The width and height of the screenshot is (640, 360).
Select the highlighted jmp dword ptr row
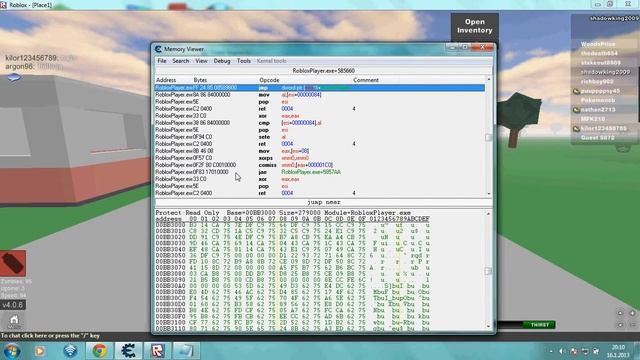coord(320,88)
